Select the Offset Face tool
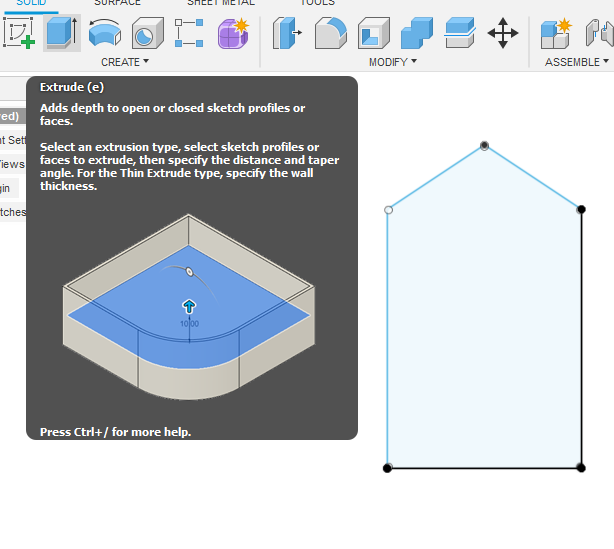 (460, 33)
